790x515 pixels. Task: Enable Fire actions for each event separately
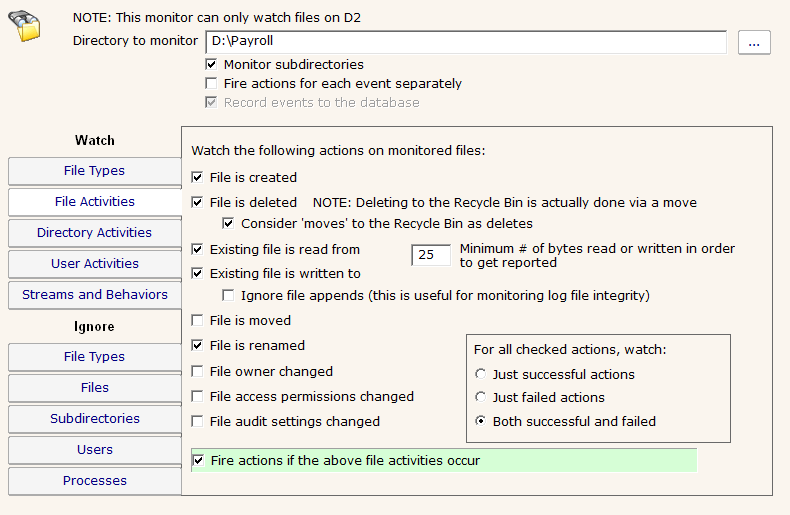coord(211,84)
